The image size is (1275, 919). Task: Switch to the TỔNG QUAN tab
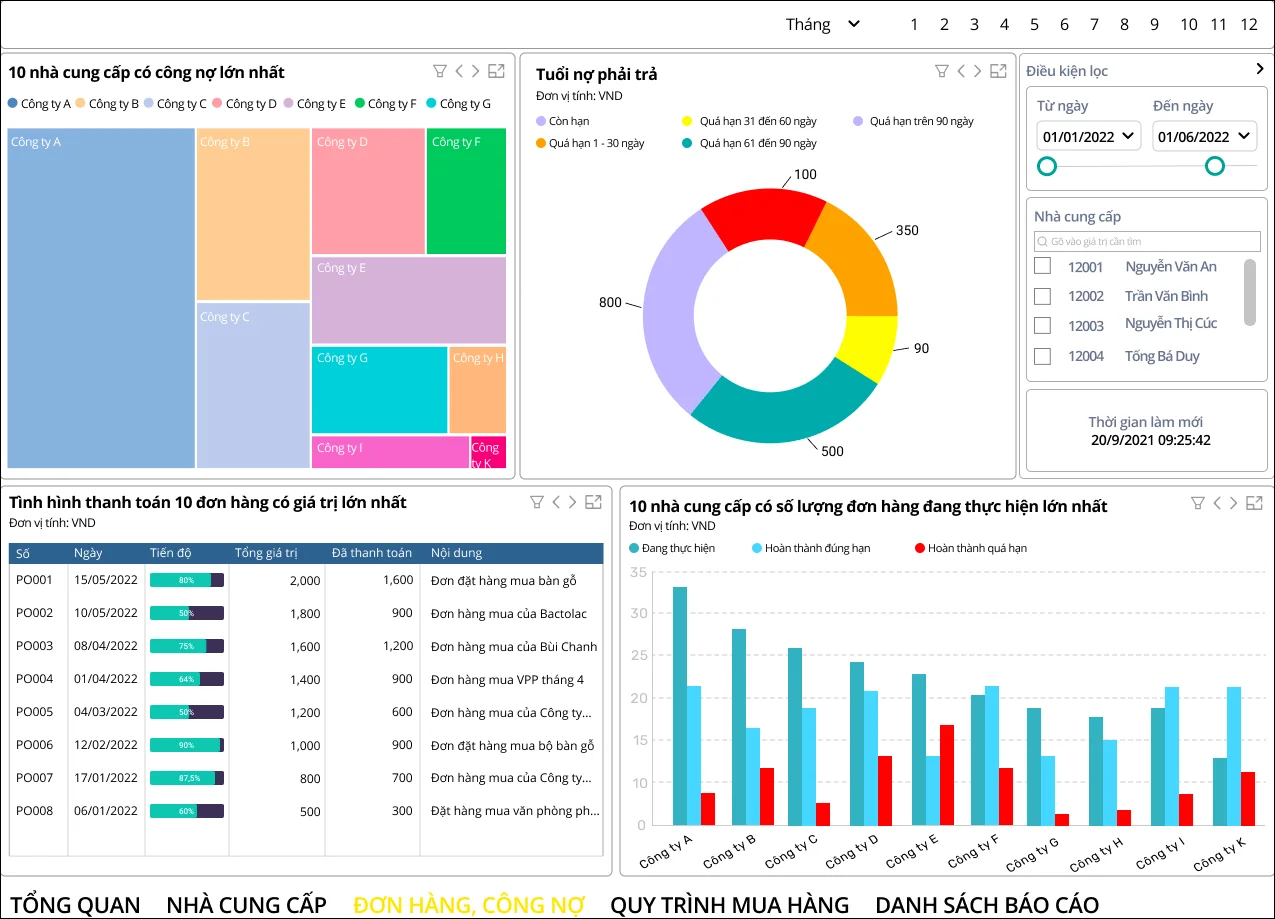pyautogui.click(x=74, y=904)
